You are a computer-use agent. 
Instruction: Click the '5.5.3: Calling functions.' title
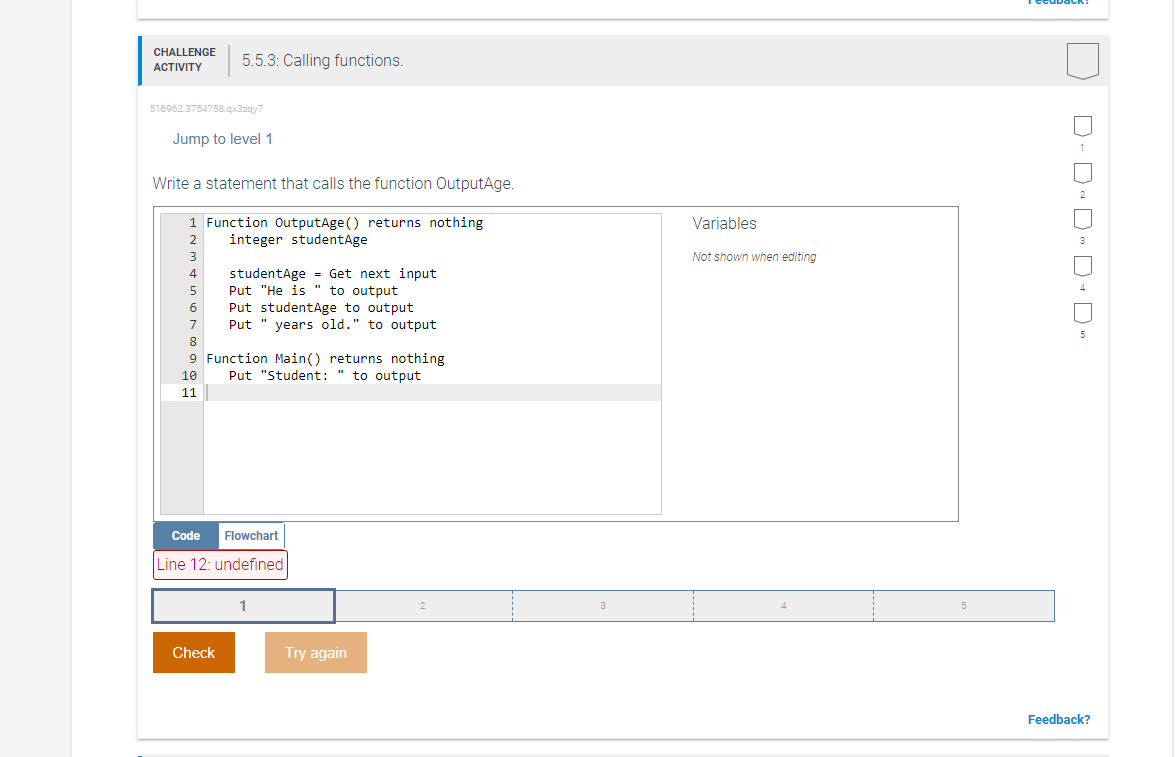[x=322, y=61]
